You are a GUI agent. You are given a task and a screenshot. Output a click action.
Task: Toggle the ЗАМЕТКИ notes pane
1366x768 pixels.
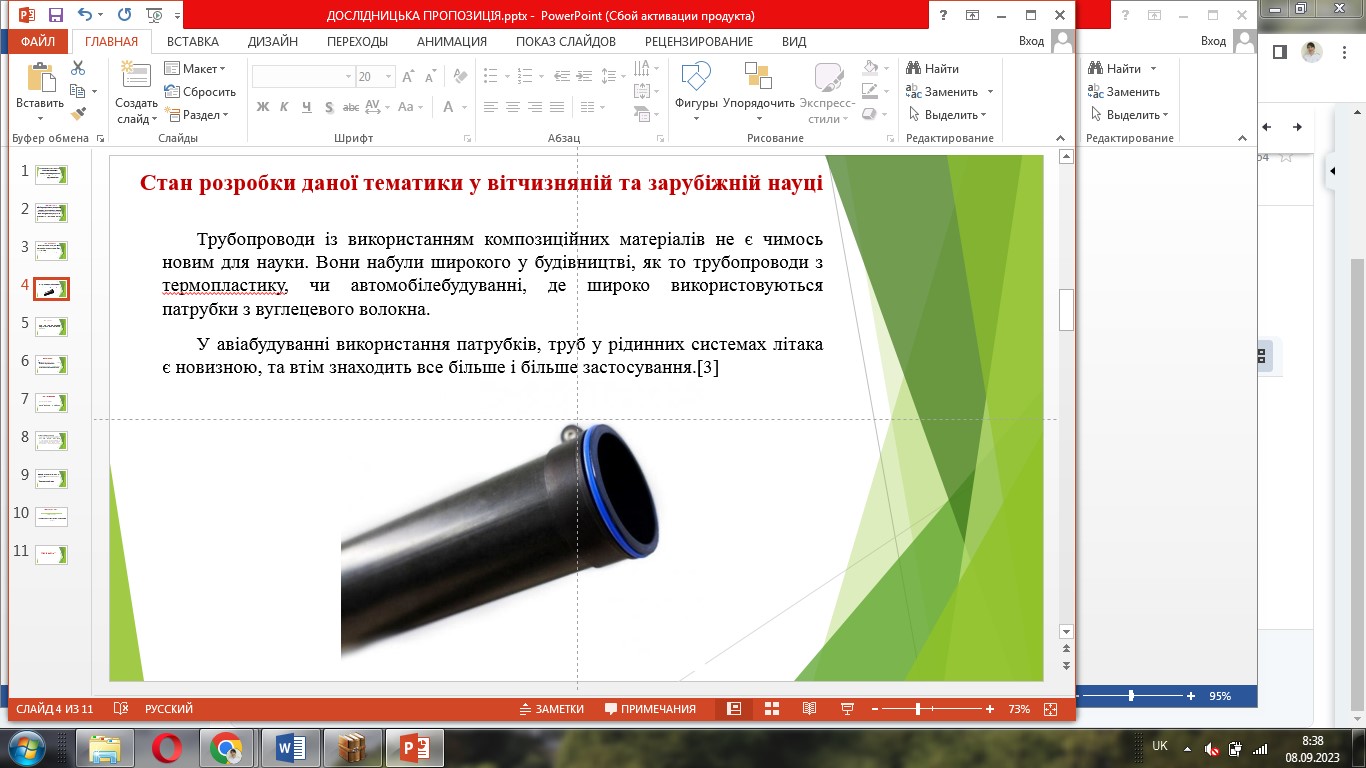coord(552,709)
